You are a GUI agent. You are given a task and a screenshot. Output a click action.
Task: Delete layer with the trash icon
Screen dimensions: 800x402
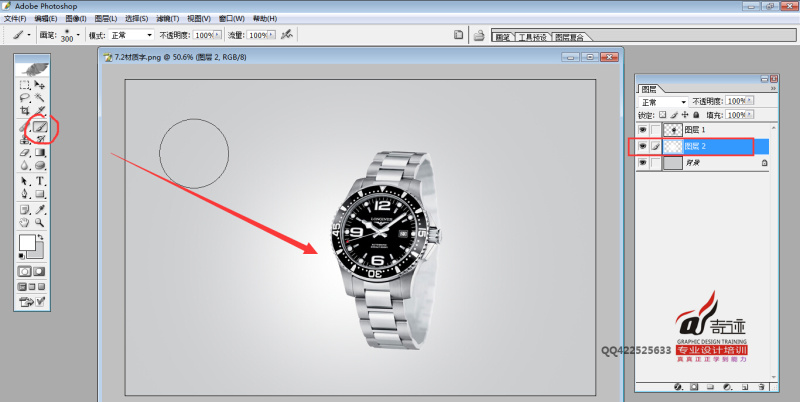(x=762, y=387)
